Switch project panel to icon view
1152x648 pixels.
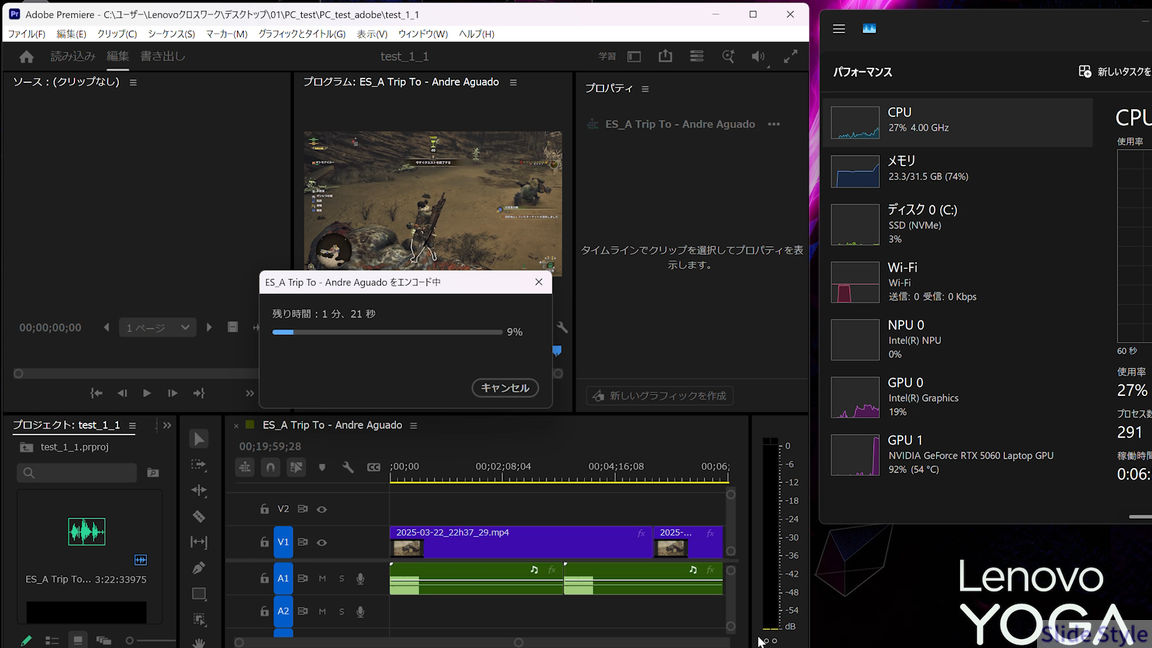(77, 641)
